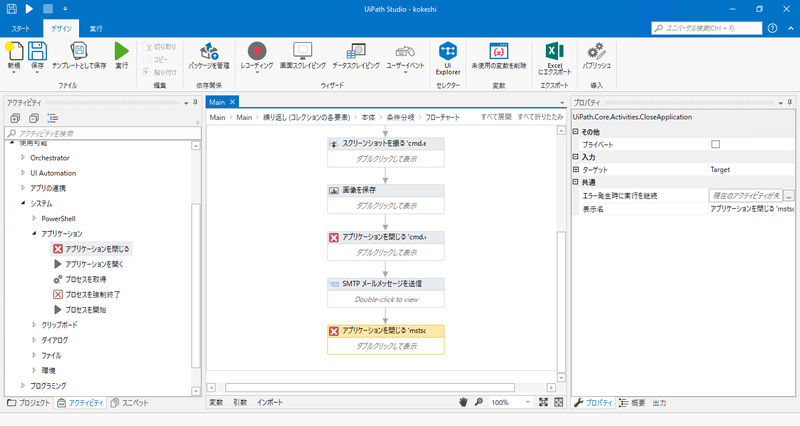Expand the ターゲット property

click(576, 169)
